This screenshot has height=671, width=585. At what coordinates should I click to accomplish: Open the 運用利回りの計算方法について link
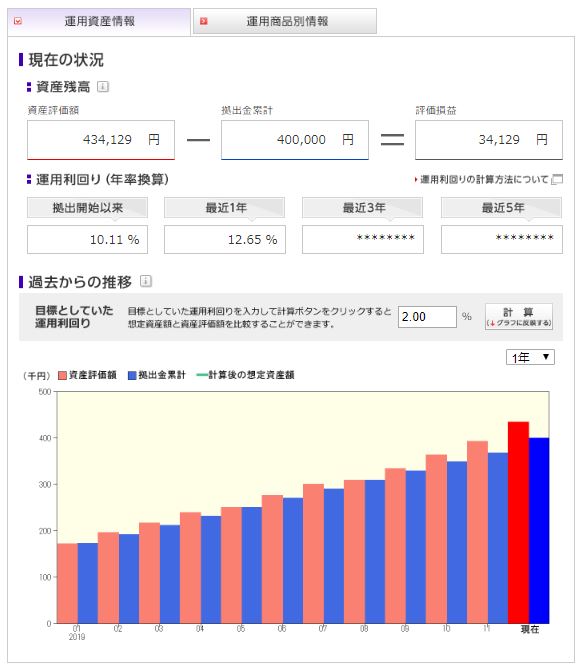coord(484,179)
